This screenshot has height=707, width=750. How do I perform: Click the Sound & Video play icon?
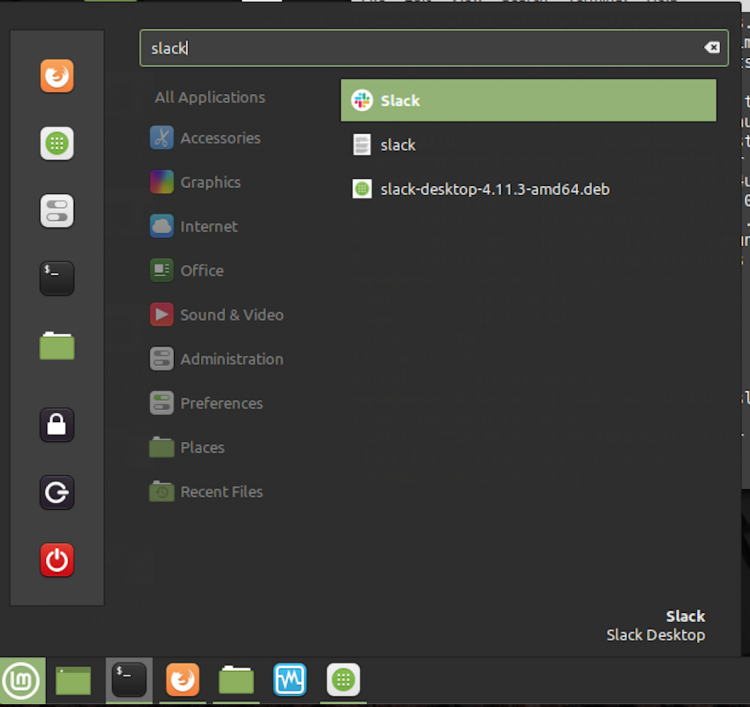[x=162, y=315]
